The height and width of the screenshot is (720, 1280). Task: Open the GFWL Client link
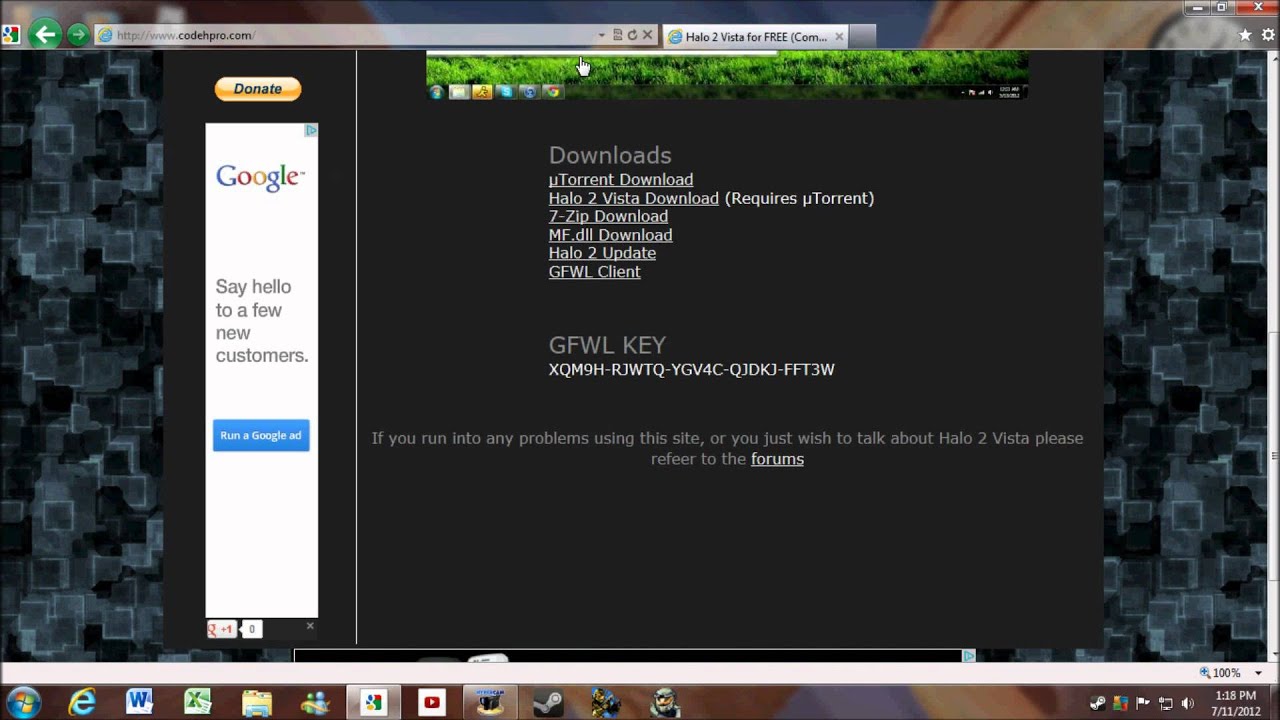594,272
